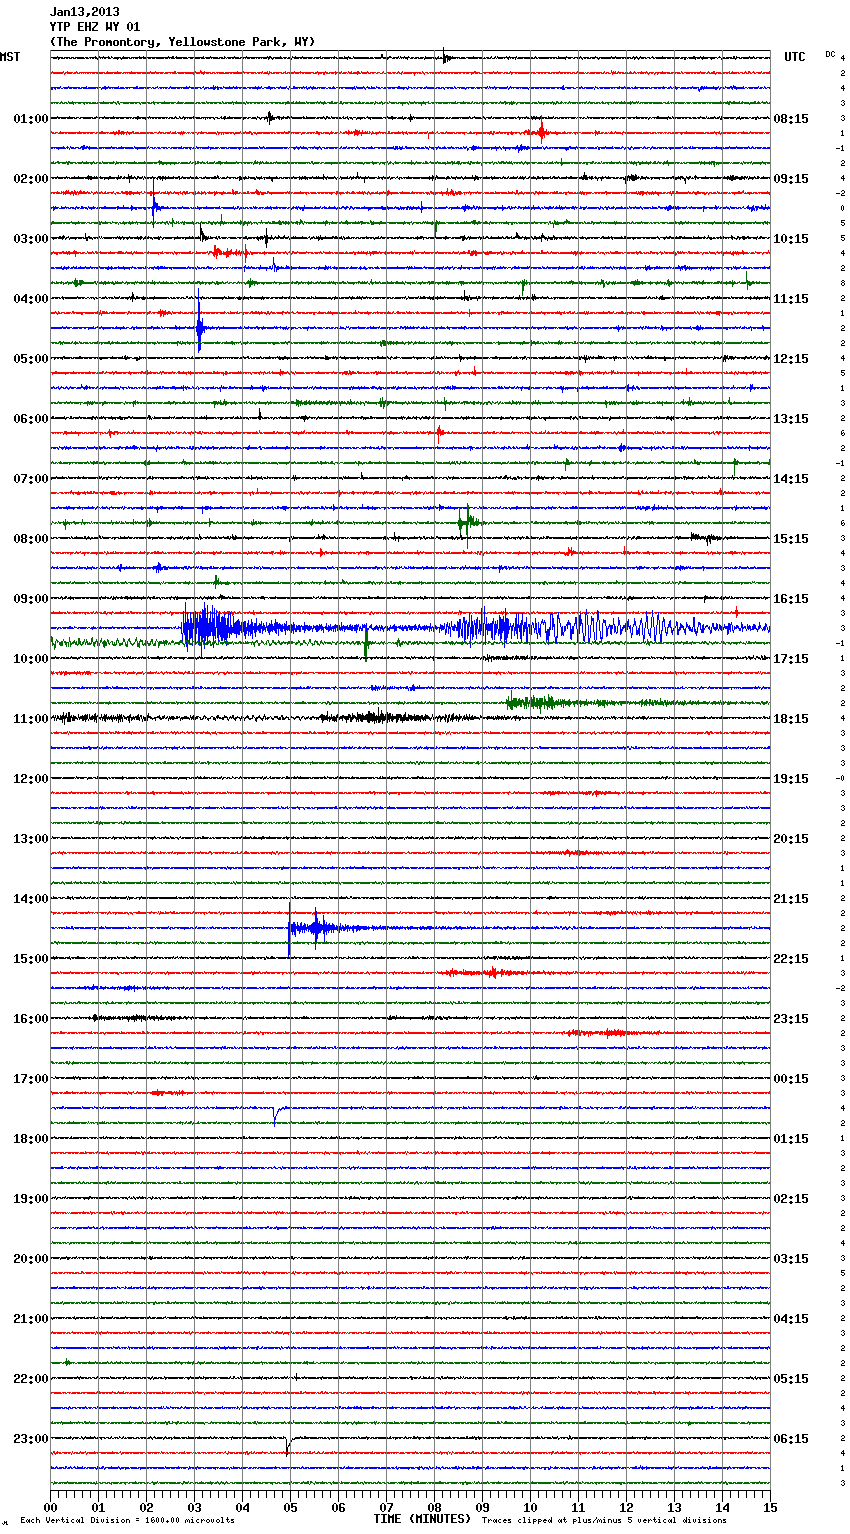Image resolution: width=850 pixels, height=1534 pixels.
Task: Click the 05 minute tick label
Action: [290, 1507]
